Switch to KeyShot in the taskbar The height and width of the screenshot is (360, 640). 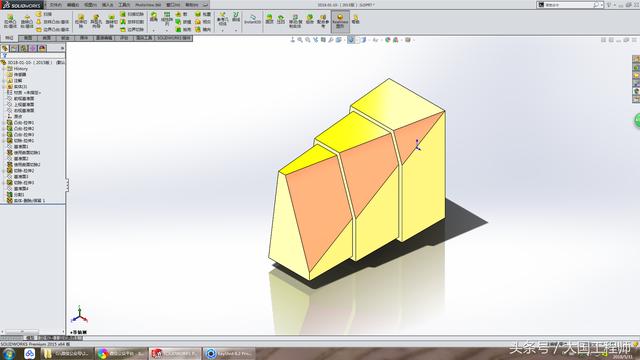(229, 353)
